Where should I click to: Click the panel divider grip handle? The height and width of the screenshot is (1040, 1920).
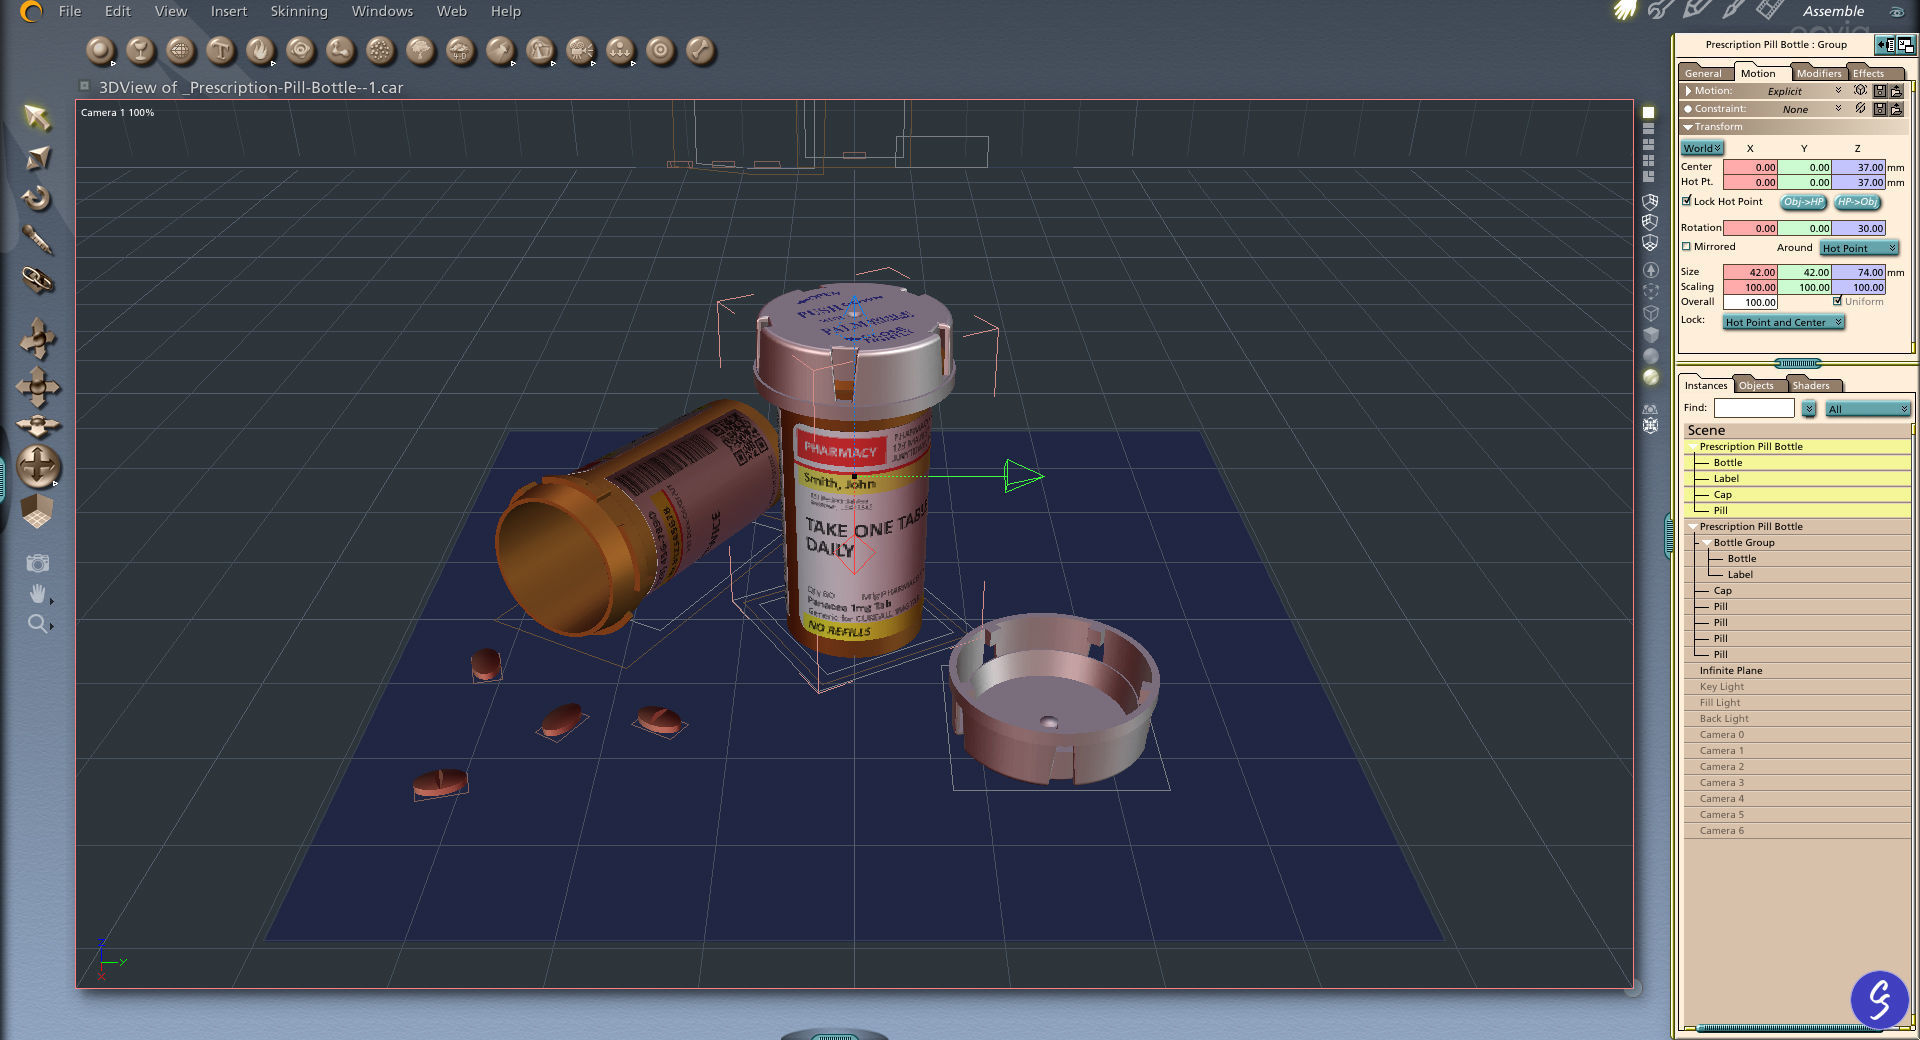[1797, 363]
